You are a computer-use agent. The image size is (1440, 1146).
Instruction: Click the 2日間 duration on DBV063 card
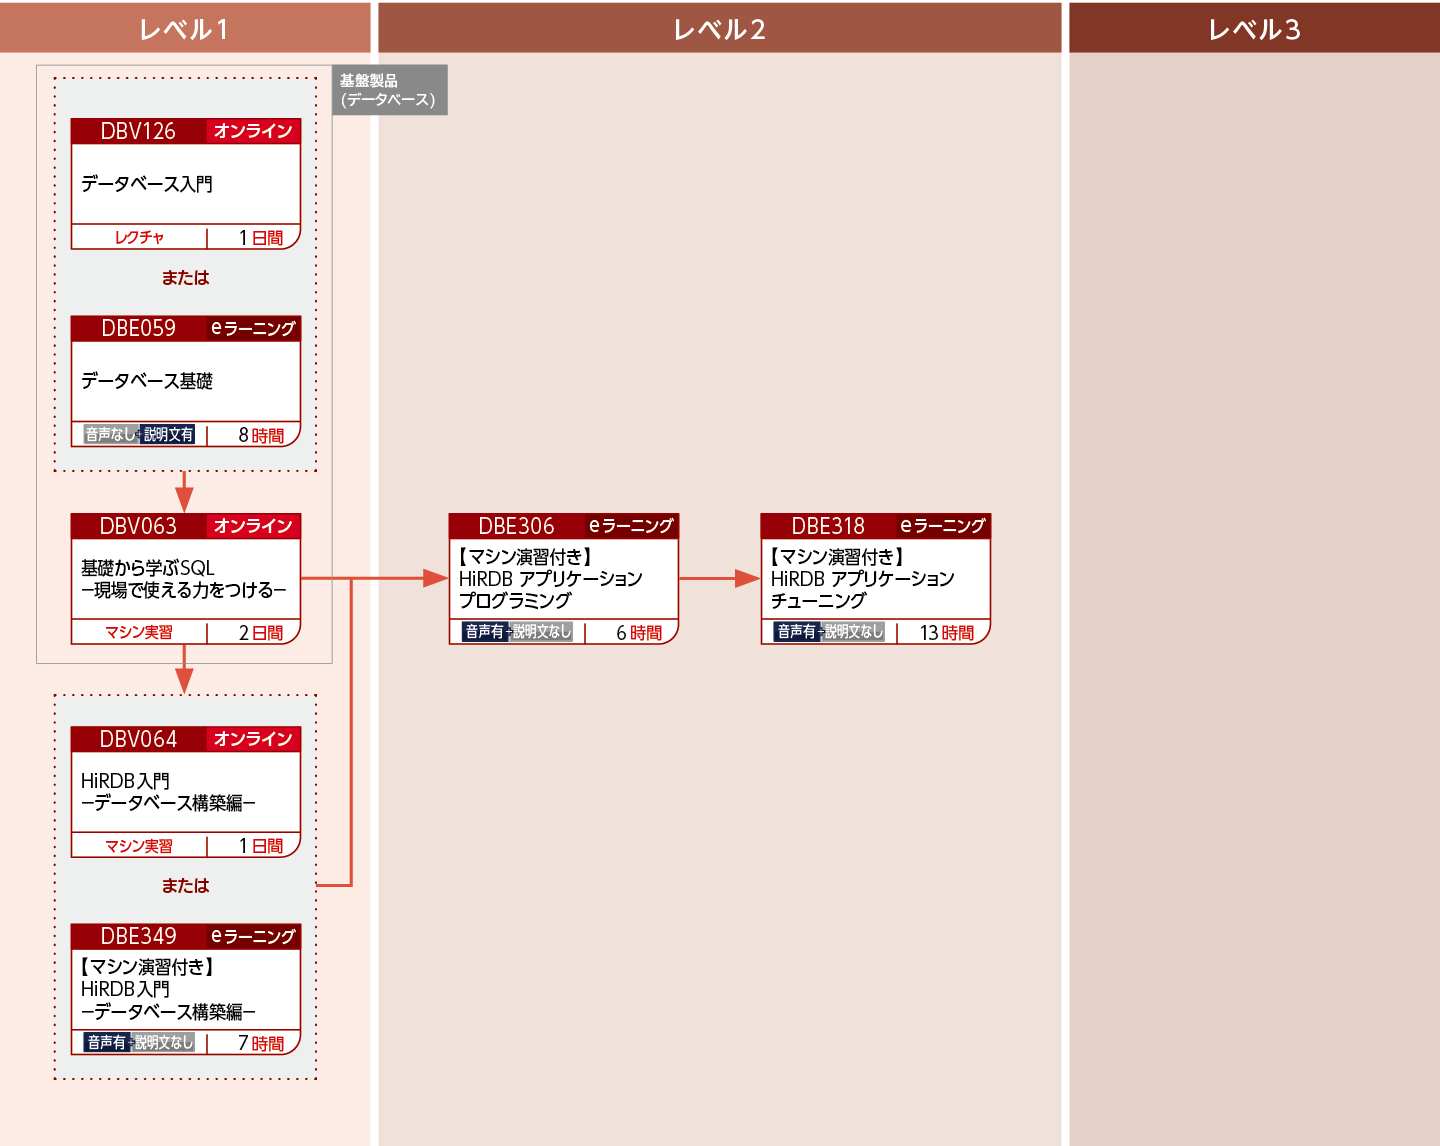261,632
